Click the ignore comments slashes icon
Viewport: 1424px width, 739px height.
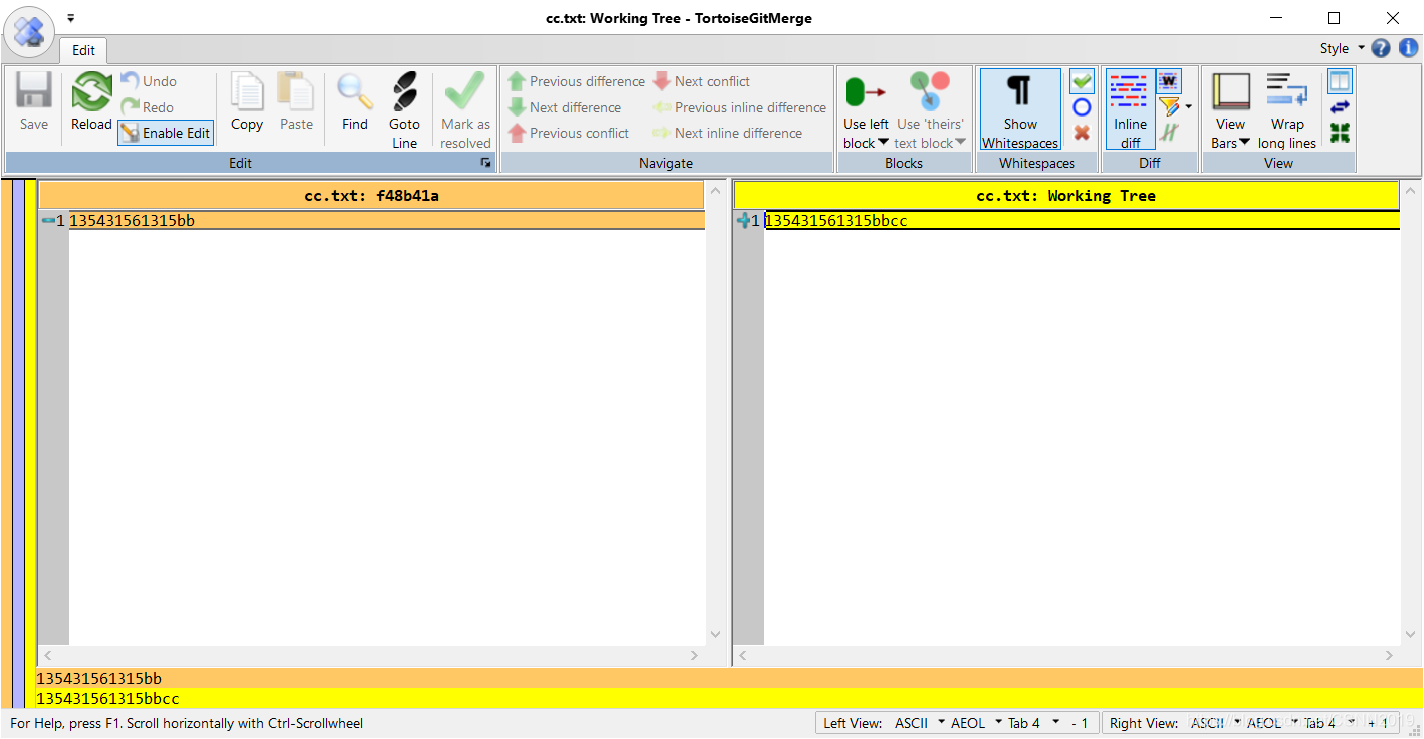point(1168,133)
